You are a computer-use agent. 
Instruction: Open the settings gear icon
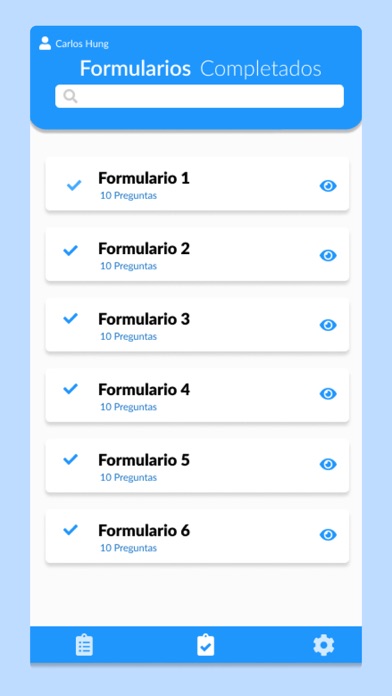click(324, 645)
